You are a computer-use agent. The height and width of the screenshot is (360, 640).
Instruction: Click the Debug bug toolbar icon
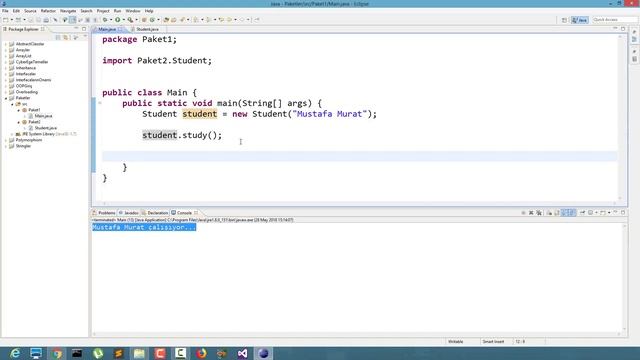pyautogui.click(x=105, y=20)
